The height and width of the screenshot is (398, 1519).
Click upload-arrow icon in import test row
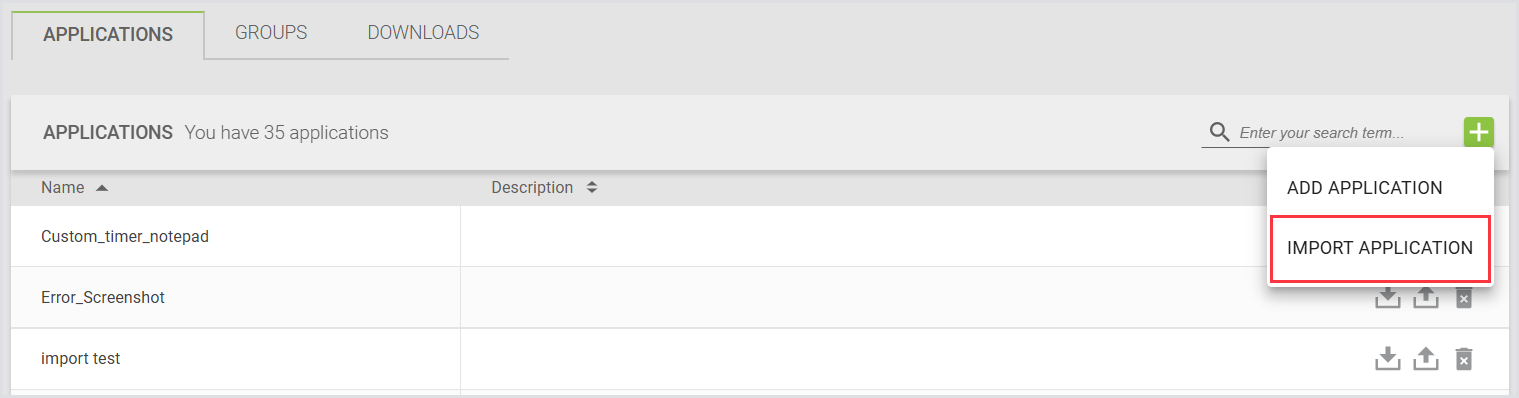[x=1425, y=359]
